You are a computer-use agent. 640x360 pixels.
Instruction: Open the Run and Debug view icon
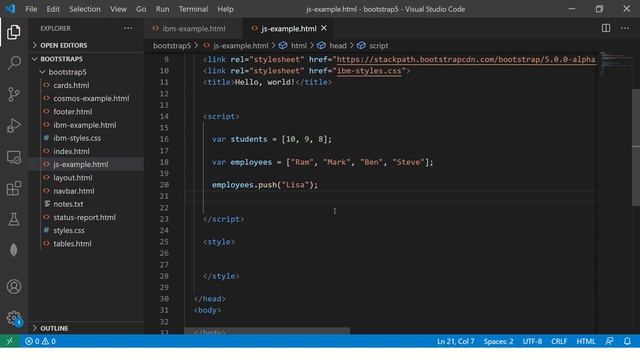(x=13, y=126)
